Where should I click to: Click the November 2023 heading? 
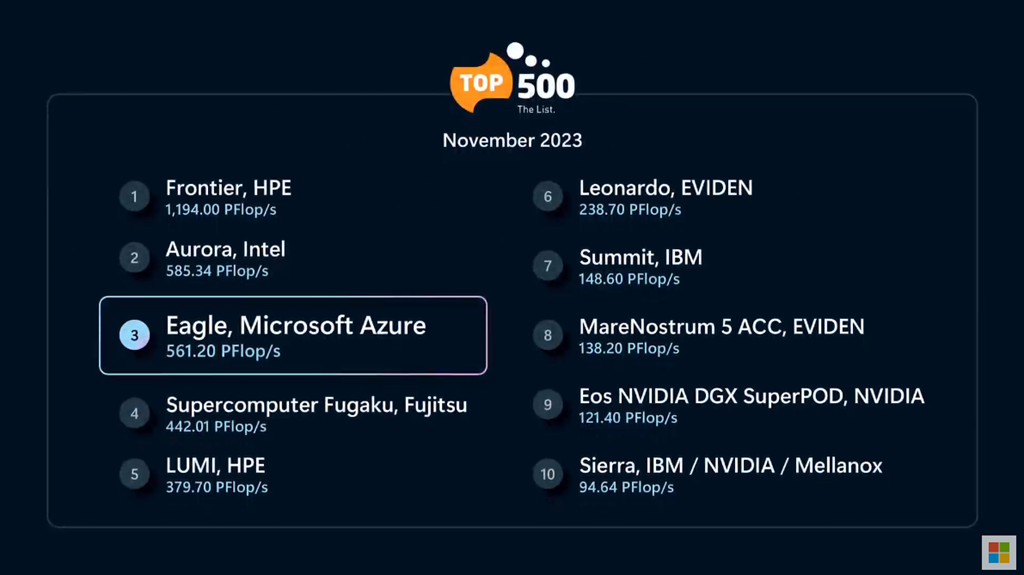(512, 140)
